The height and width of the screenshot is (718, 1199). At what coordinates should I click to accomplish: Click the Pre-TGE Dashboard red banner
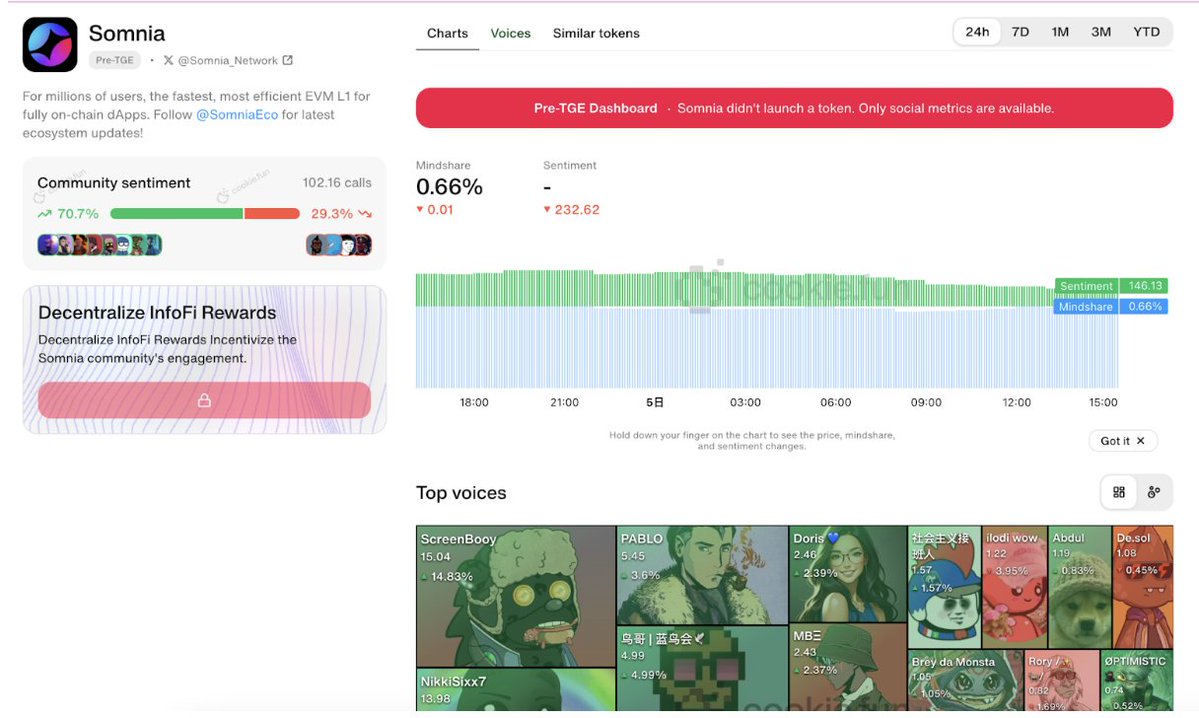point(794,108)
